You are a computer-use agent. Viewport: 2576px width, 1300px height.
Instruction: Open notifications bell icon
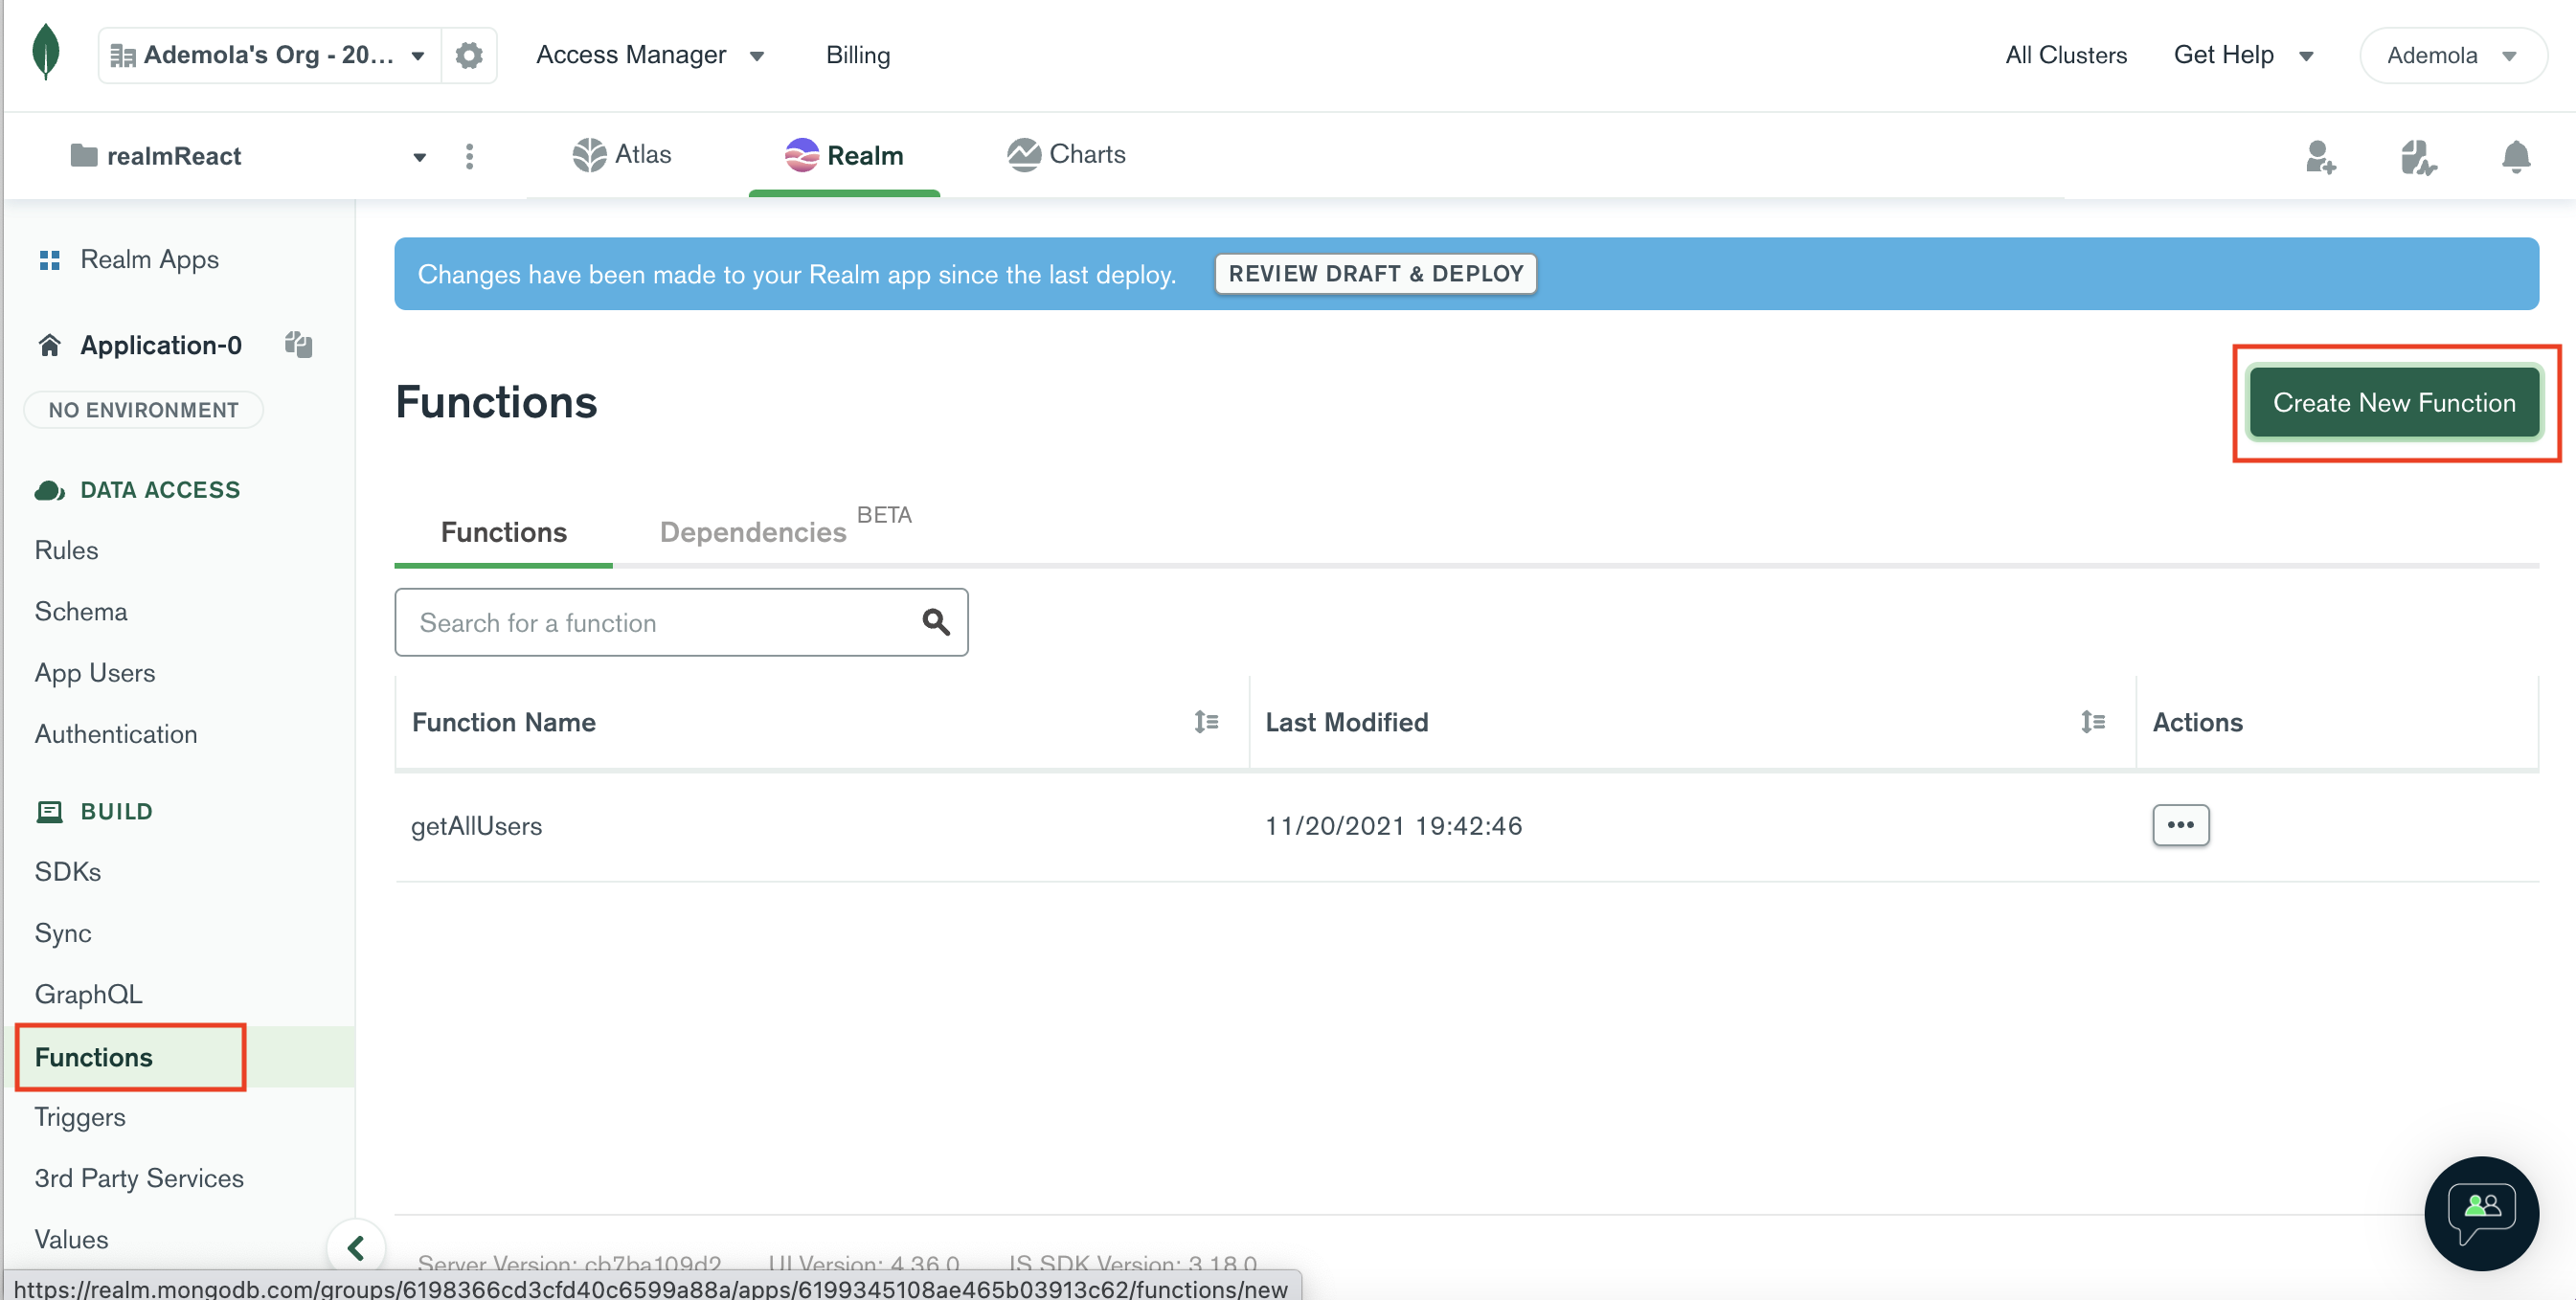(x=2515, y=157)
